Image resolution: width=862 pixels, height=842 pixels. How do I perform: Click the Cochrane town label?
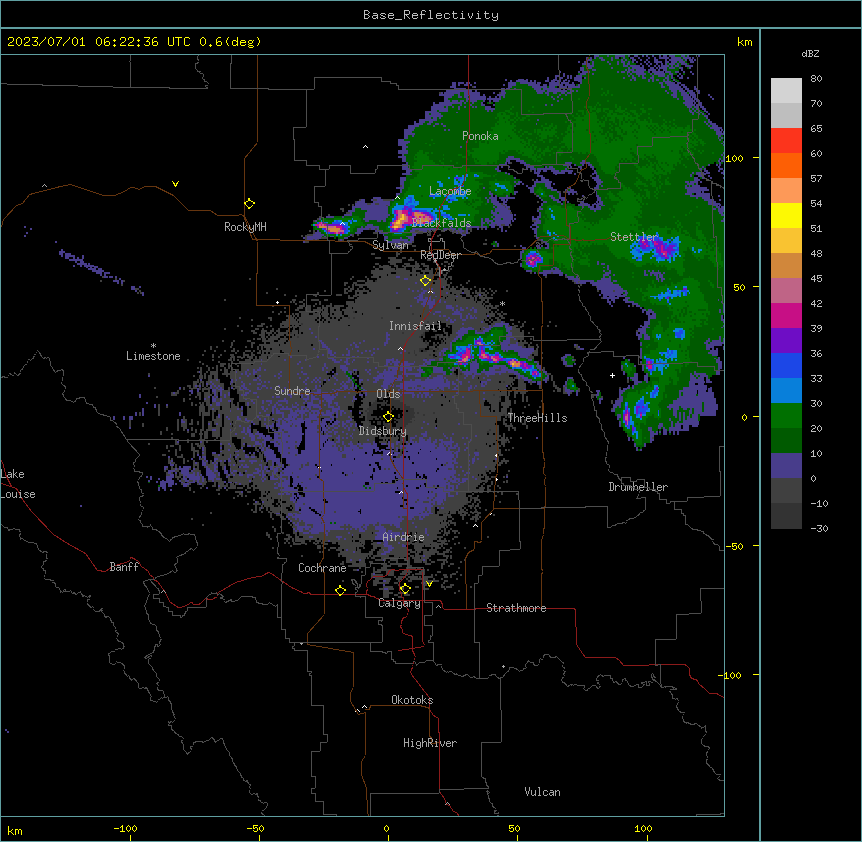tap(322, 568)
